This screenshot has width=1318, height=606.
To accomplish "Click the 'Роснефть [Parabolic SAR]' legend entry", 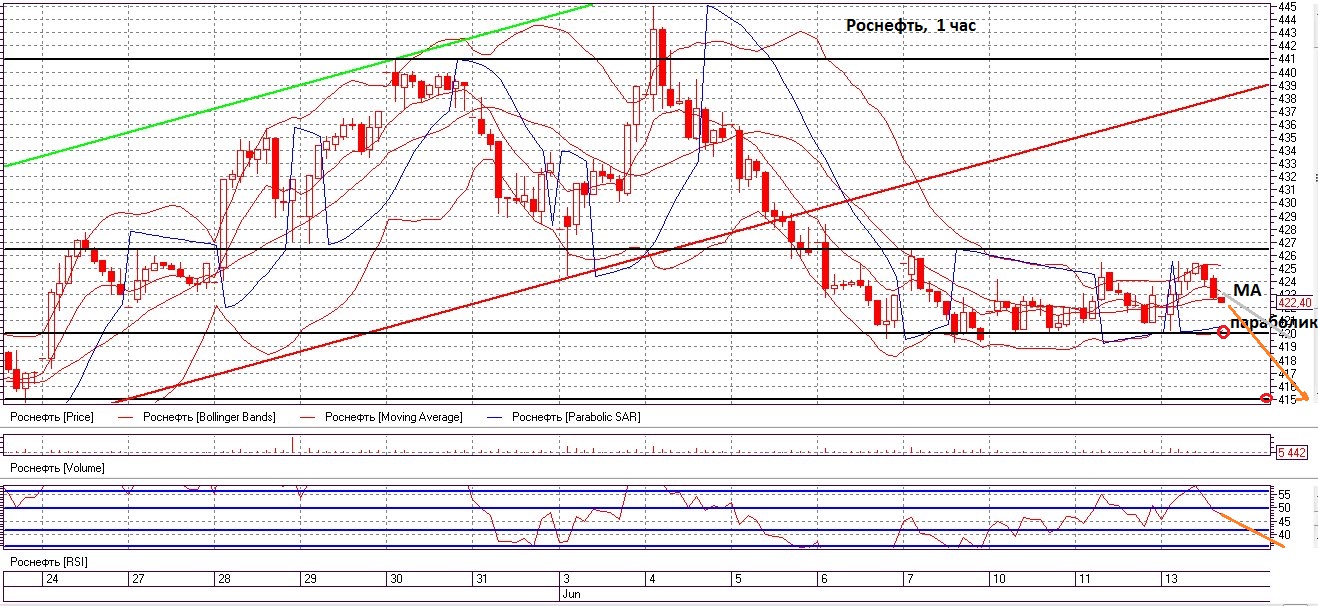I will tap(575, 417).
